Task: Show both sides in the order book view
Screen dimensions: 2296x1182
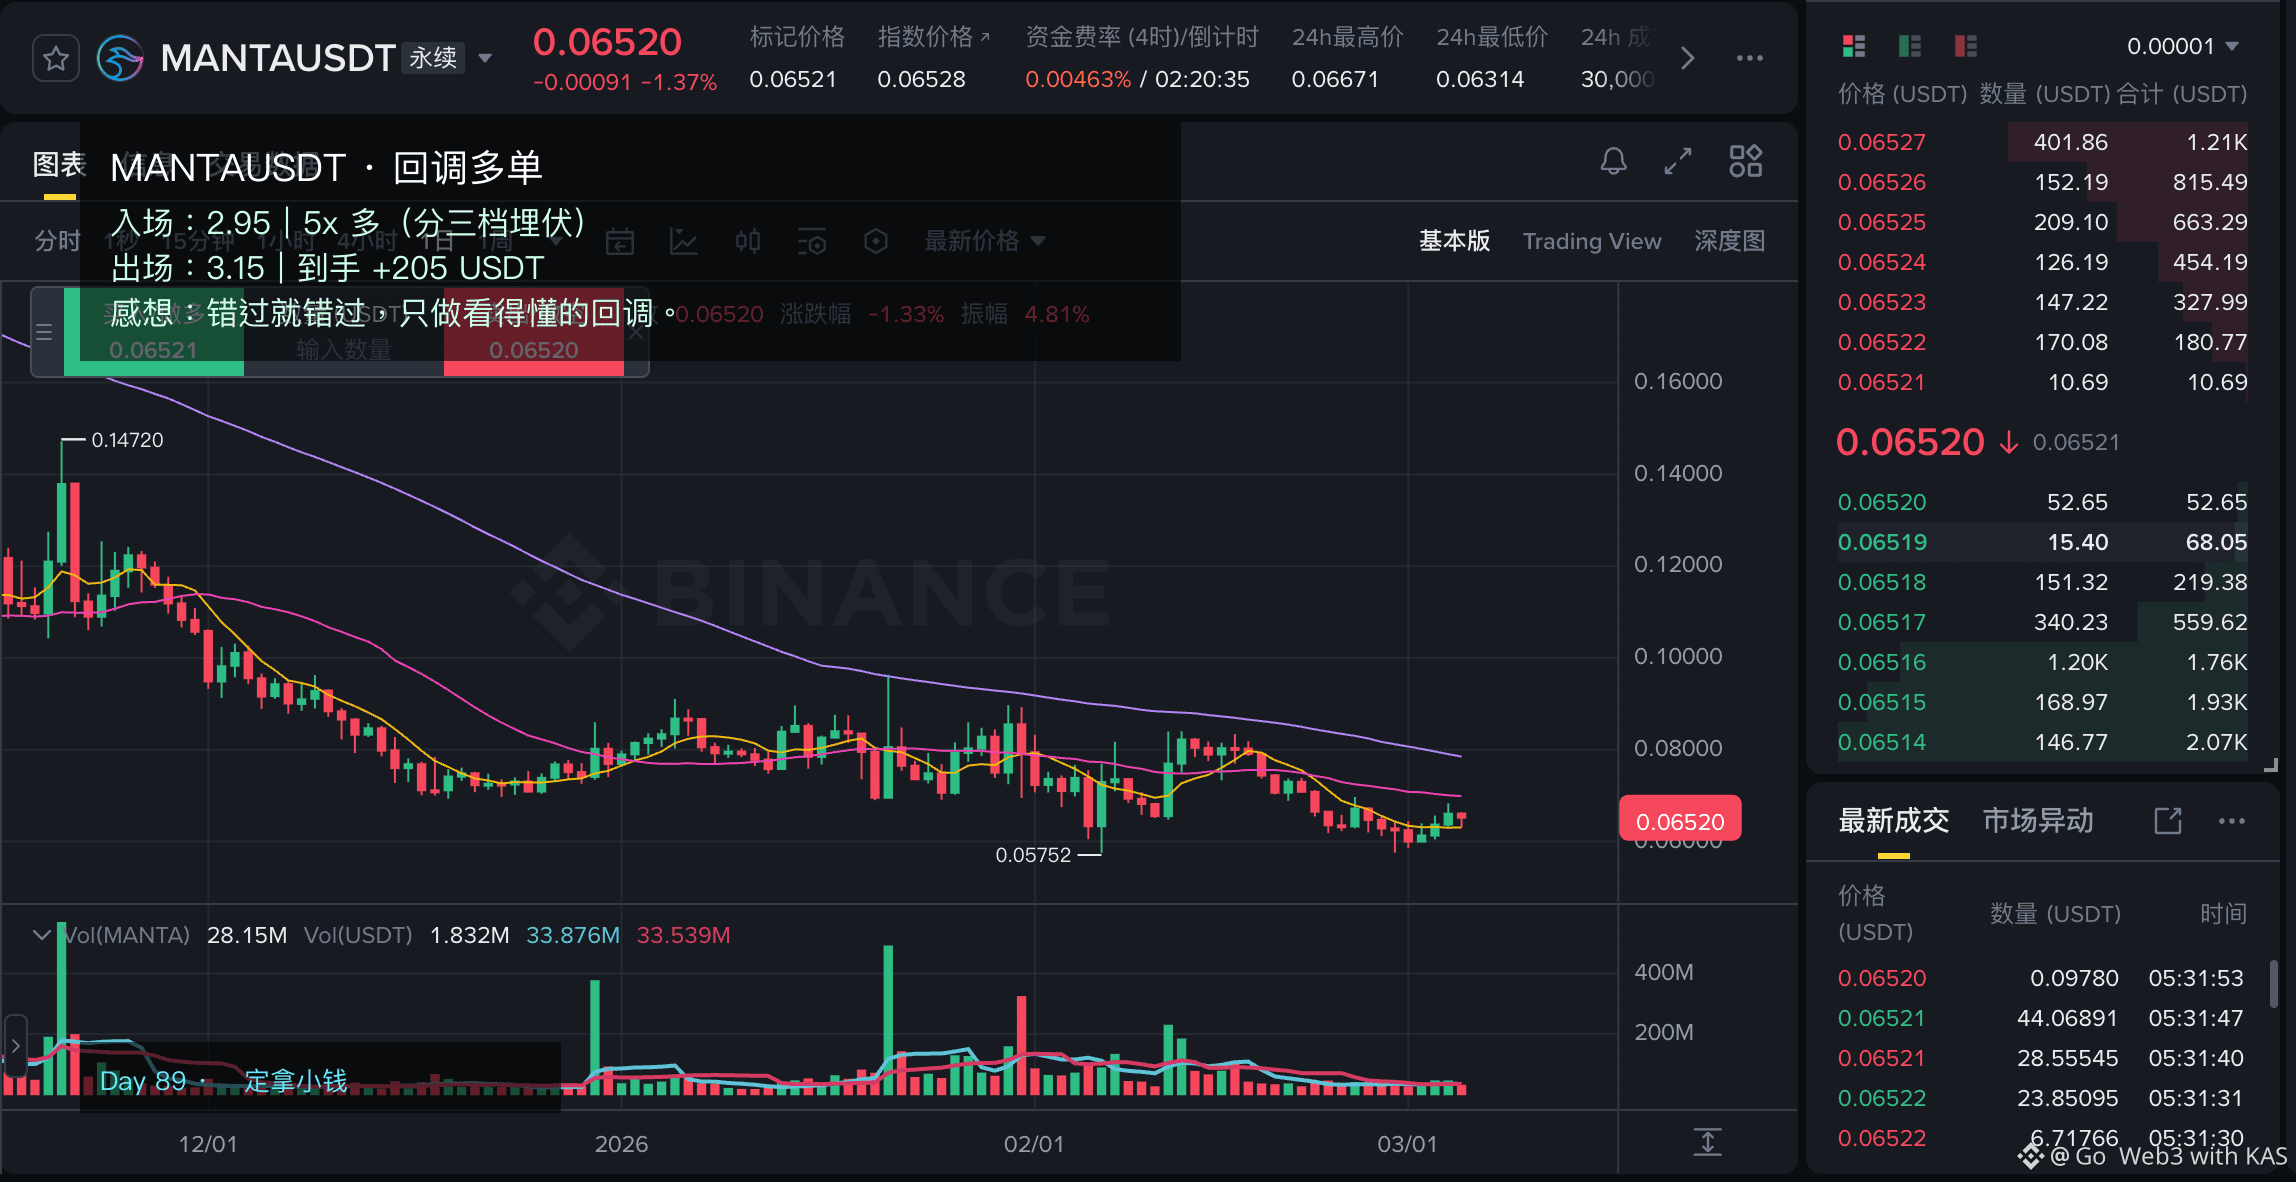Action: tap(1854, 46)
